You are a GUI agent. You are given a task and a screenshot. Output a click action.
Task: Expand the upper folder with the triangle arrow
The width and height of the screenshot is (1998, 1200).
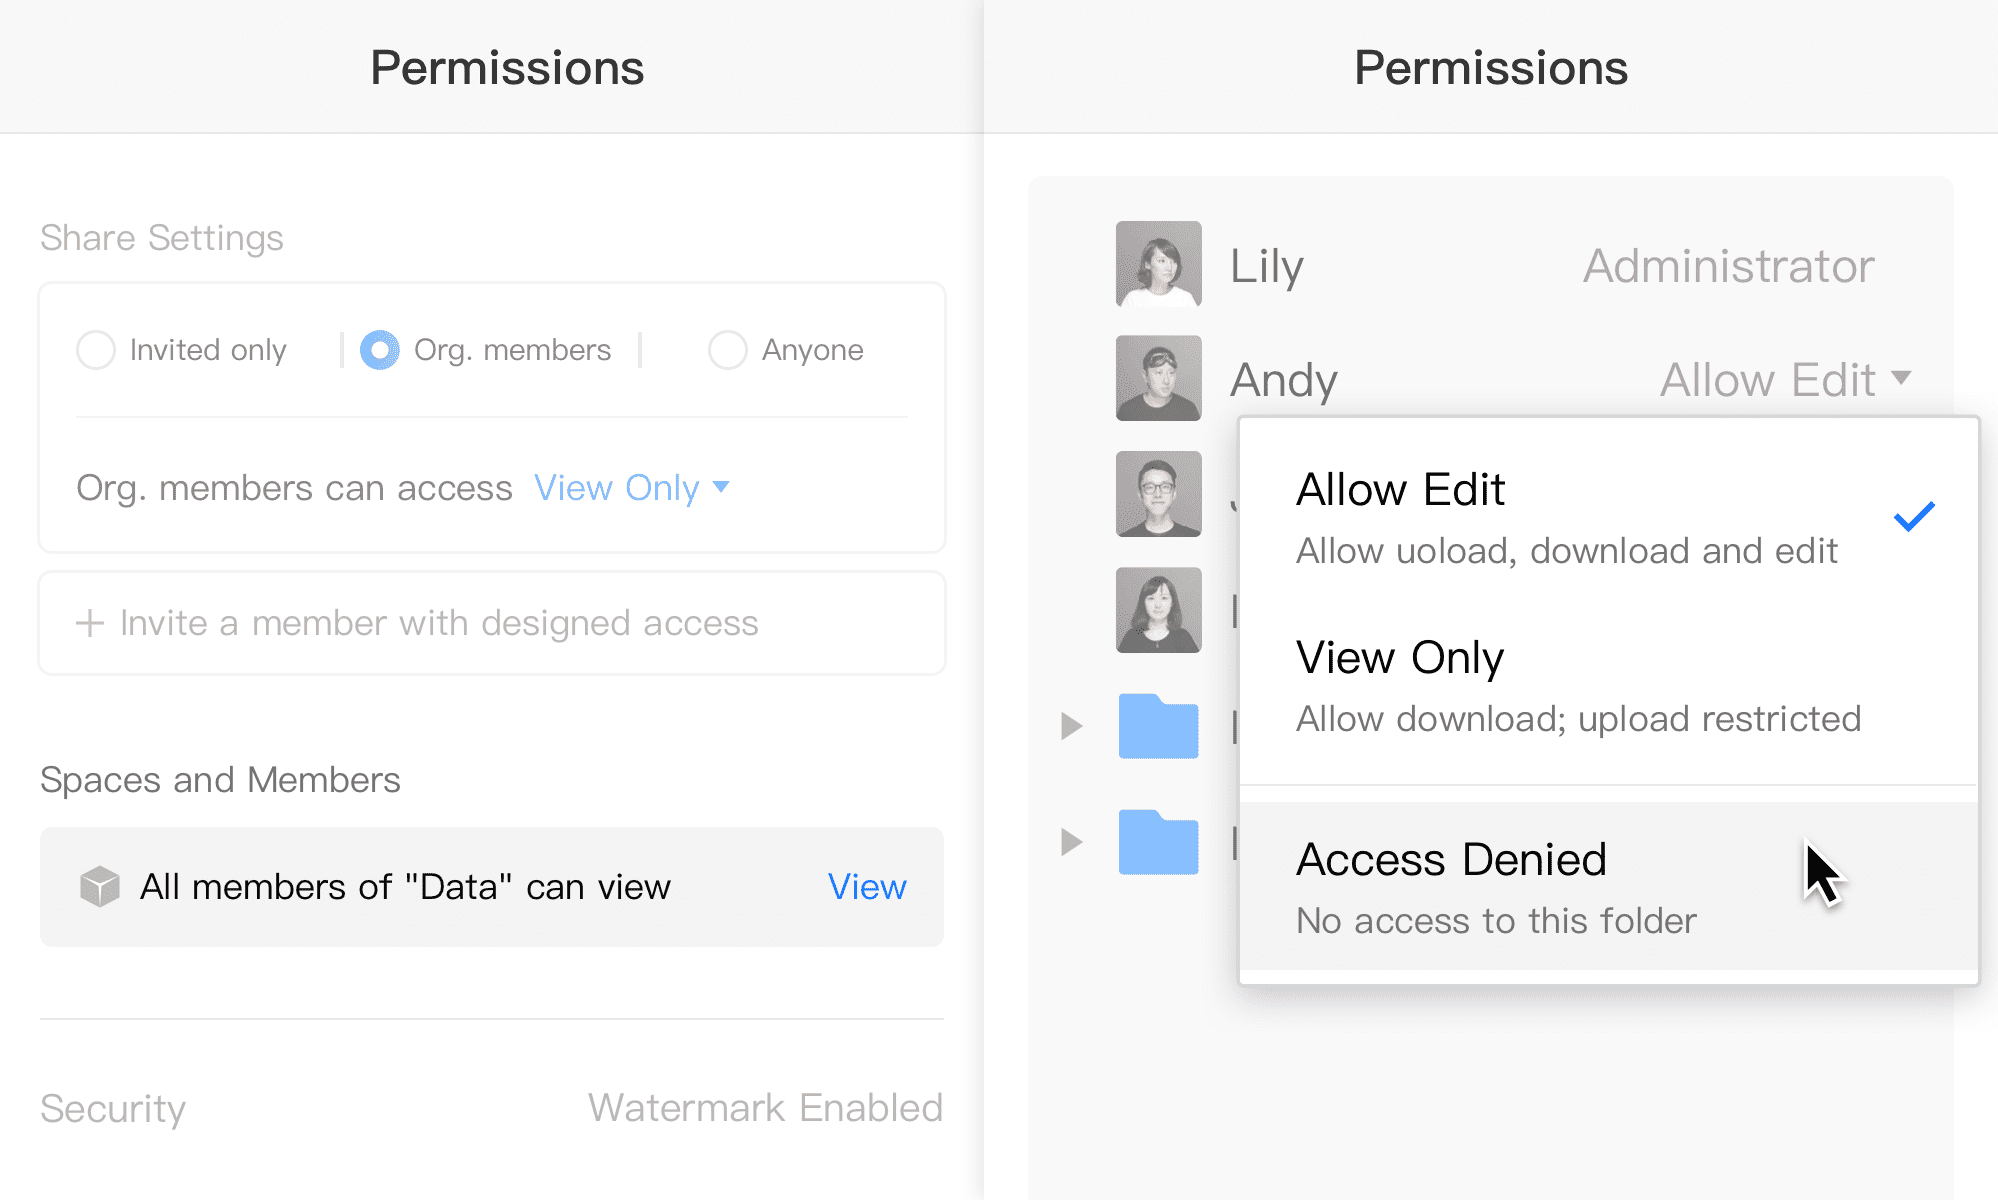pyautogui.click(x=1072, y=726)
